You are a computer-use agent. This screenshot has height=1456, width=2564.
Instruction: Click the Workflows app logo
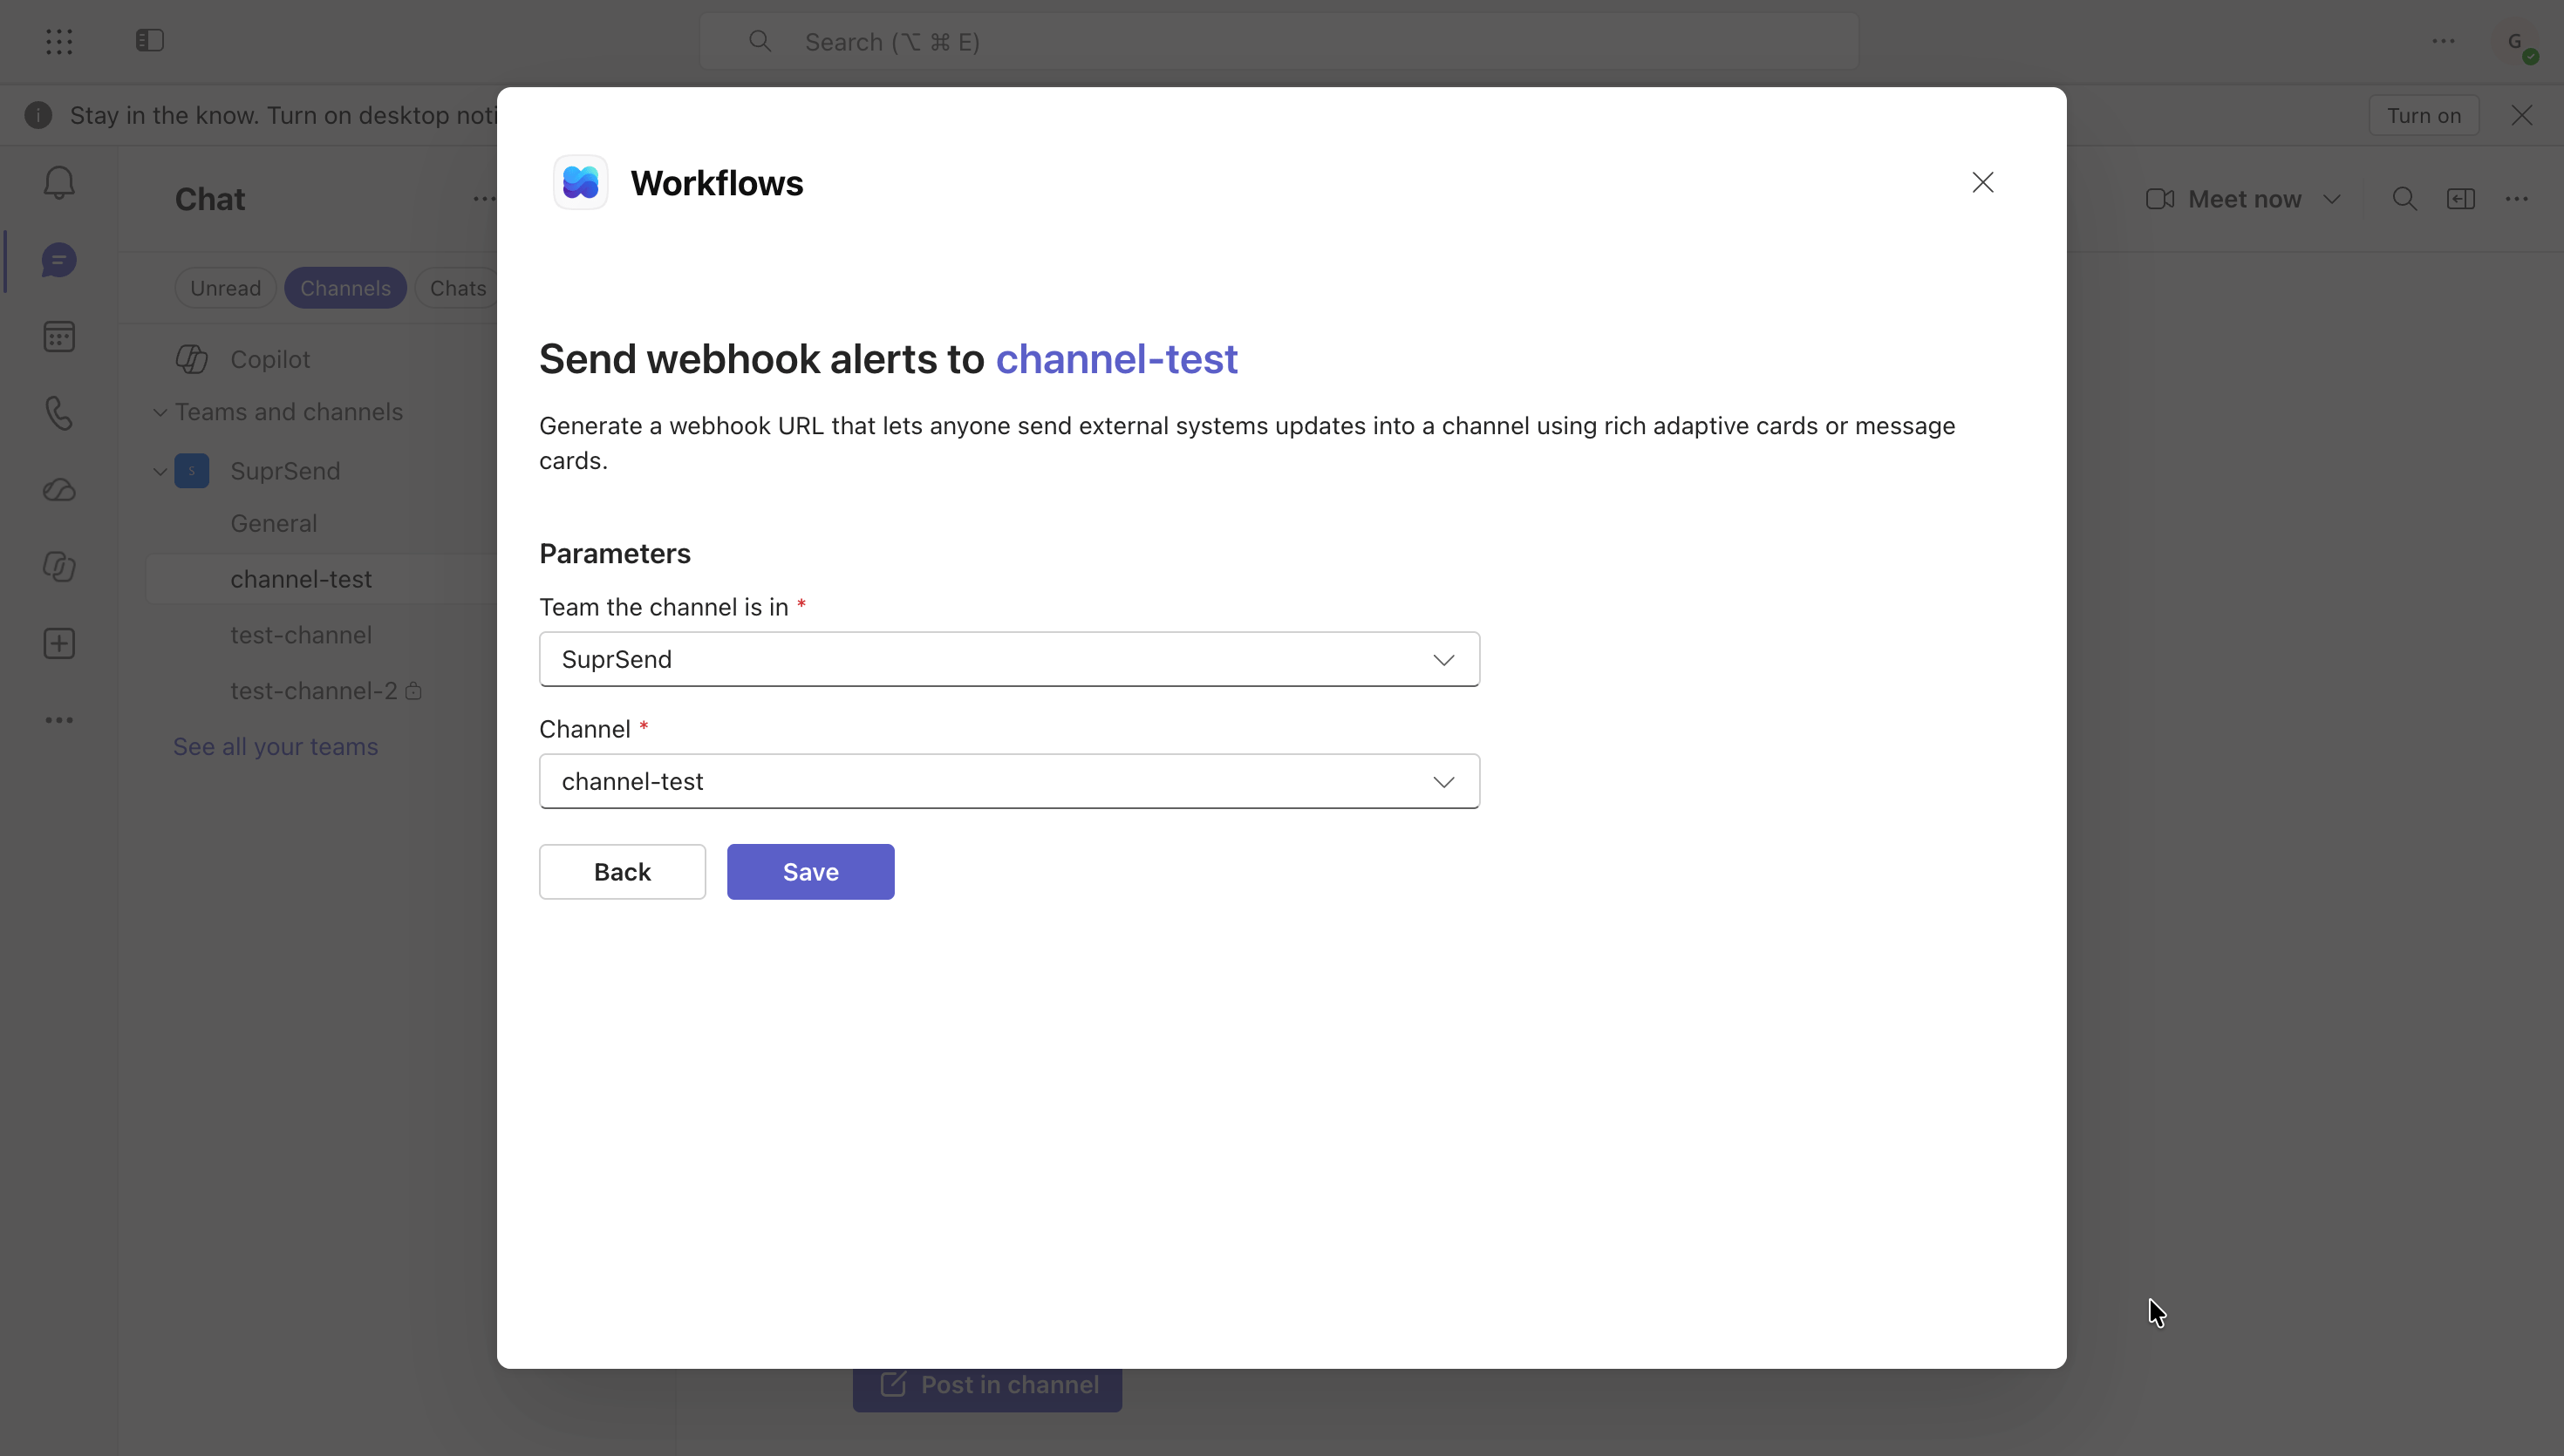pos(580,182)
